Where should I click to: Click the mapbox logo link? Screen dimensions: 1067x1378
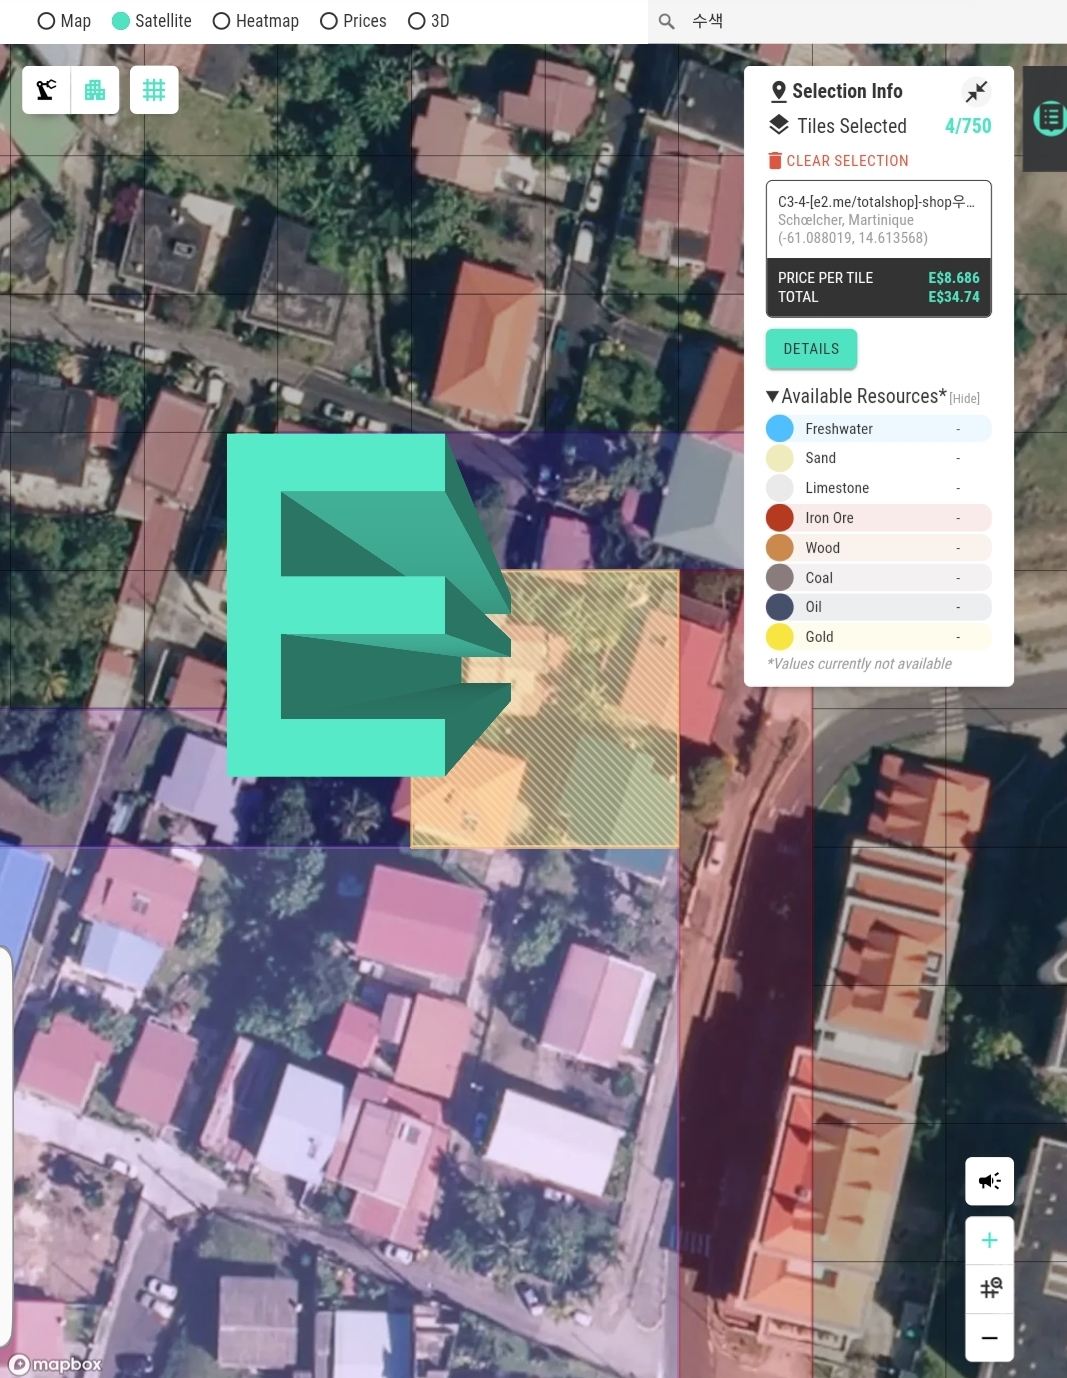[56, 1364]
